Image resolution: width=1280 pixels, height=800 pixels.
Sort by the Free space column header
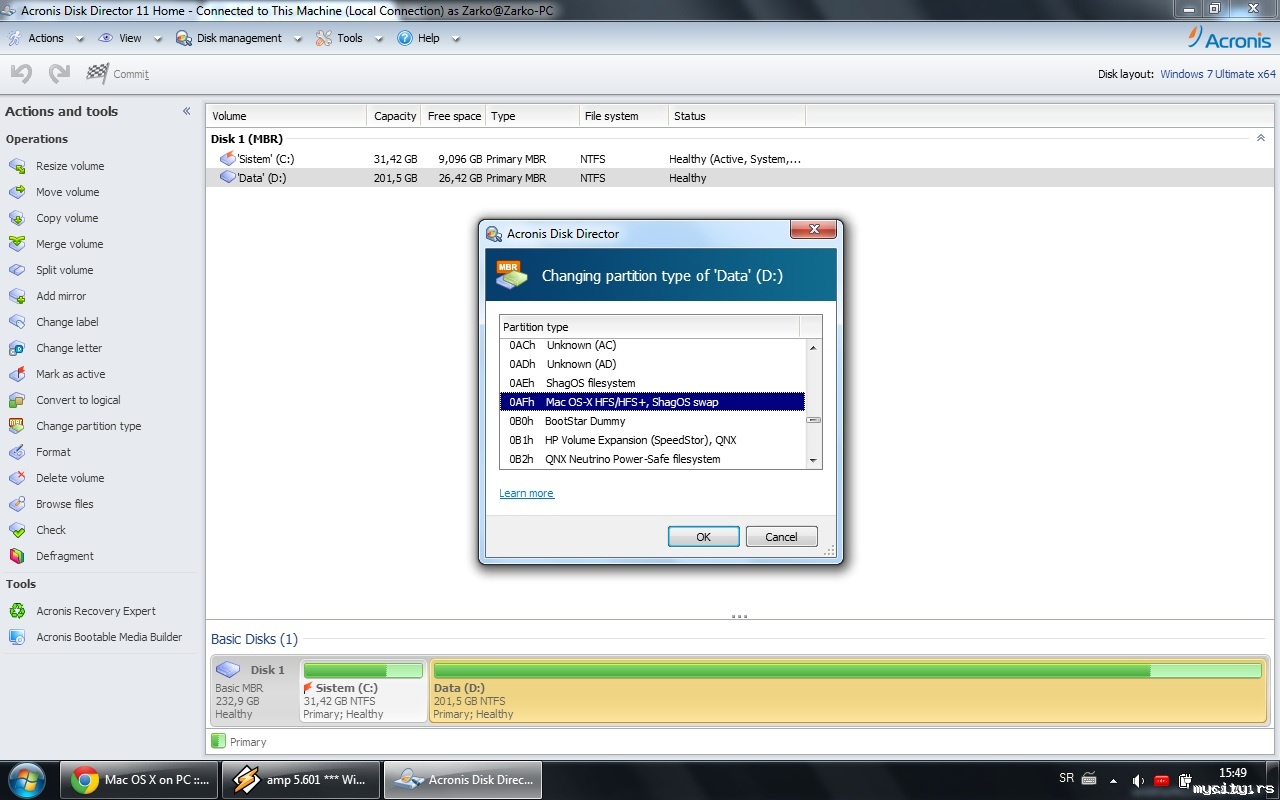454,116
